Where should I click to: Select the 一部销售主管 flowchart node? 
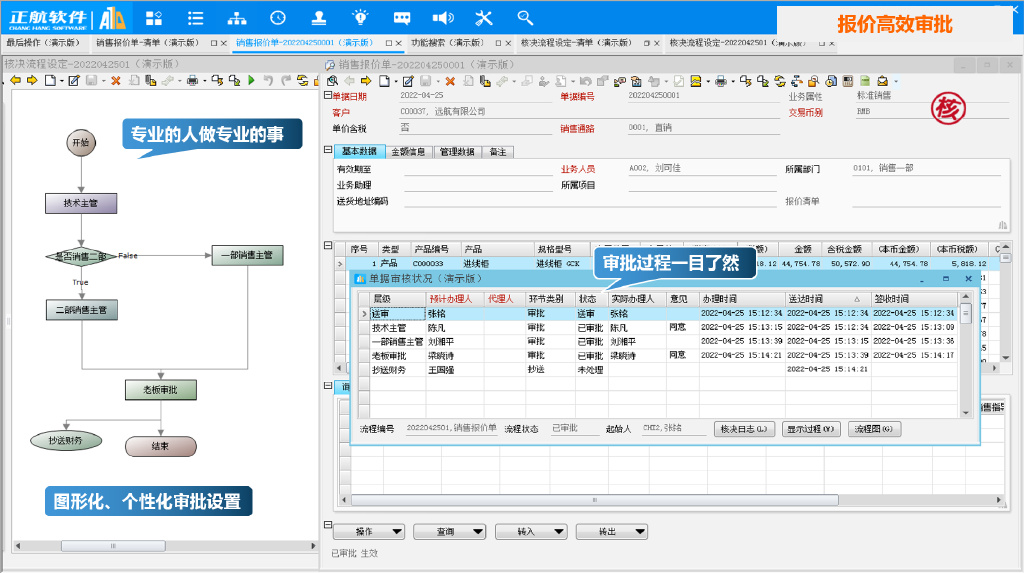248,255
